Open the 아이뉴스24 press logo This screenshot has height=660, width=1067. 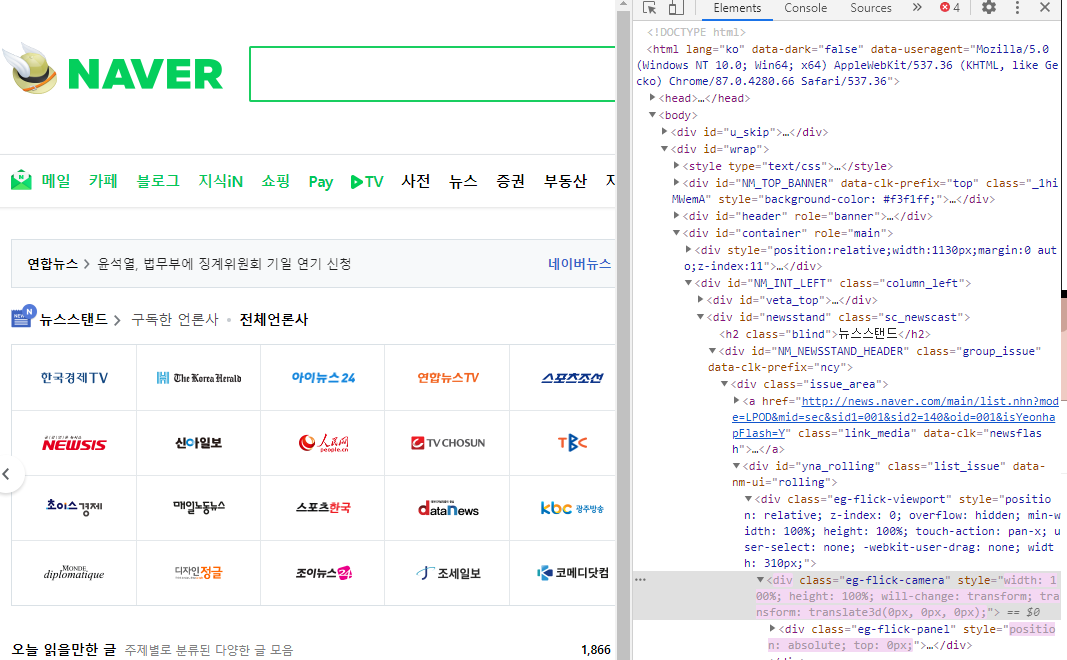(x=323, y=378)
